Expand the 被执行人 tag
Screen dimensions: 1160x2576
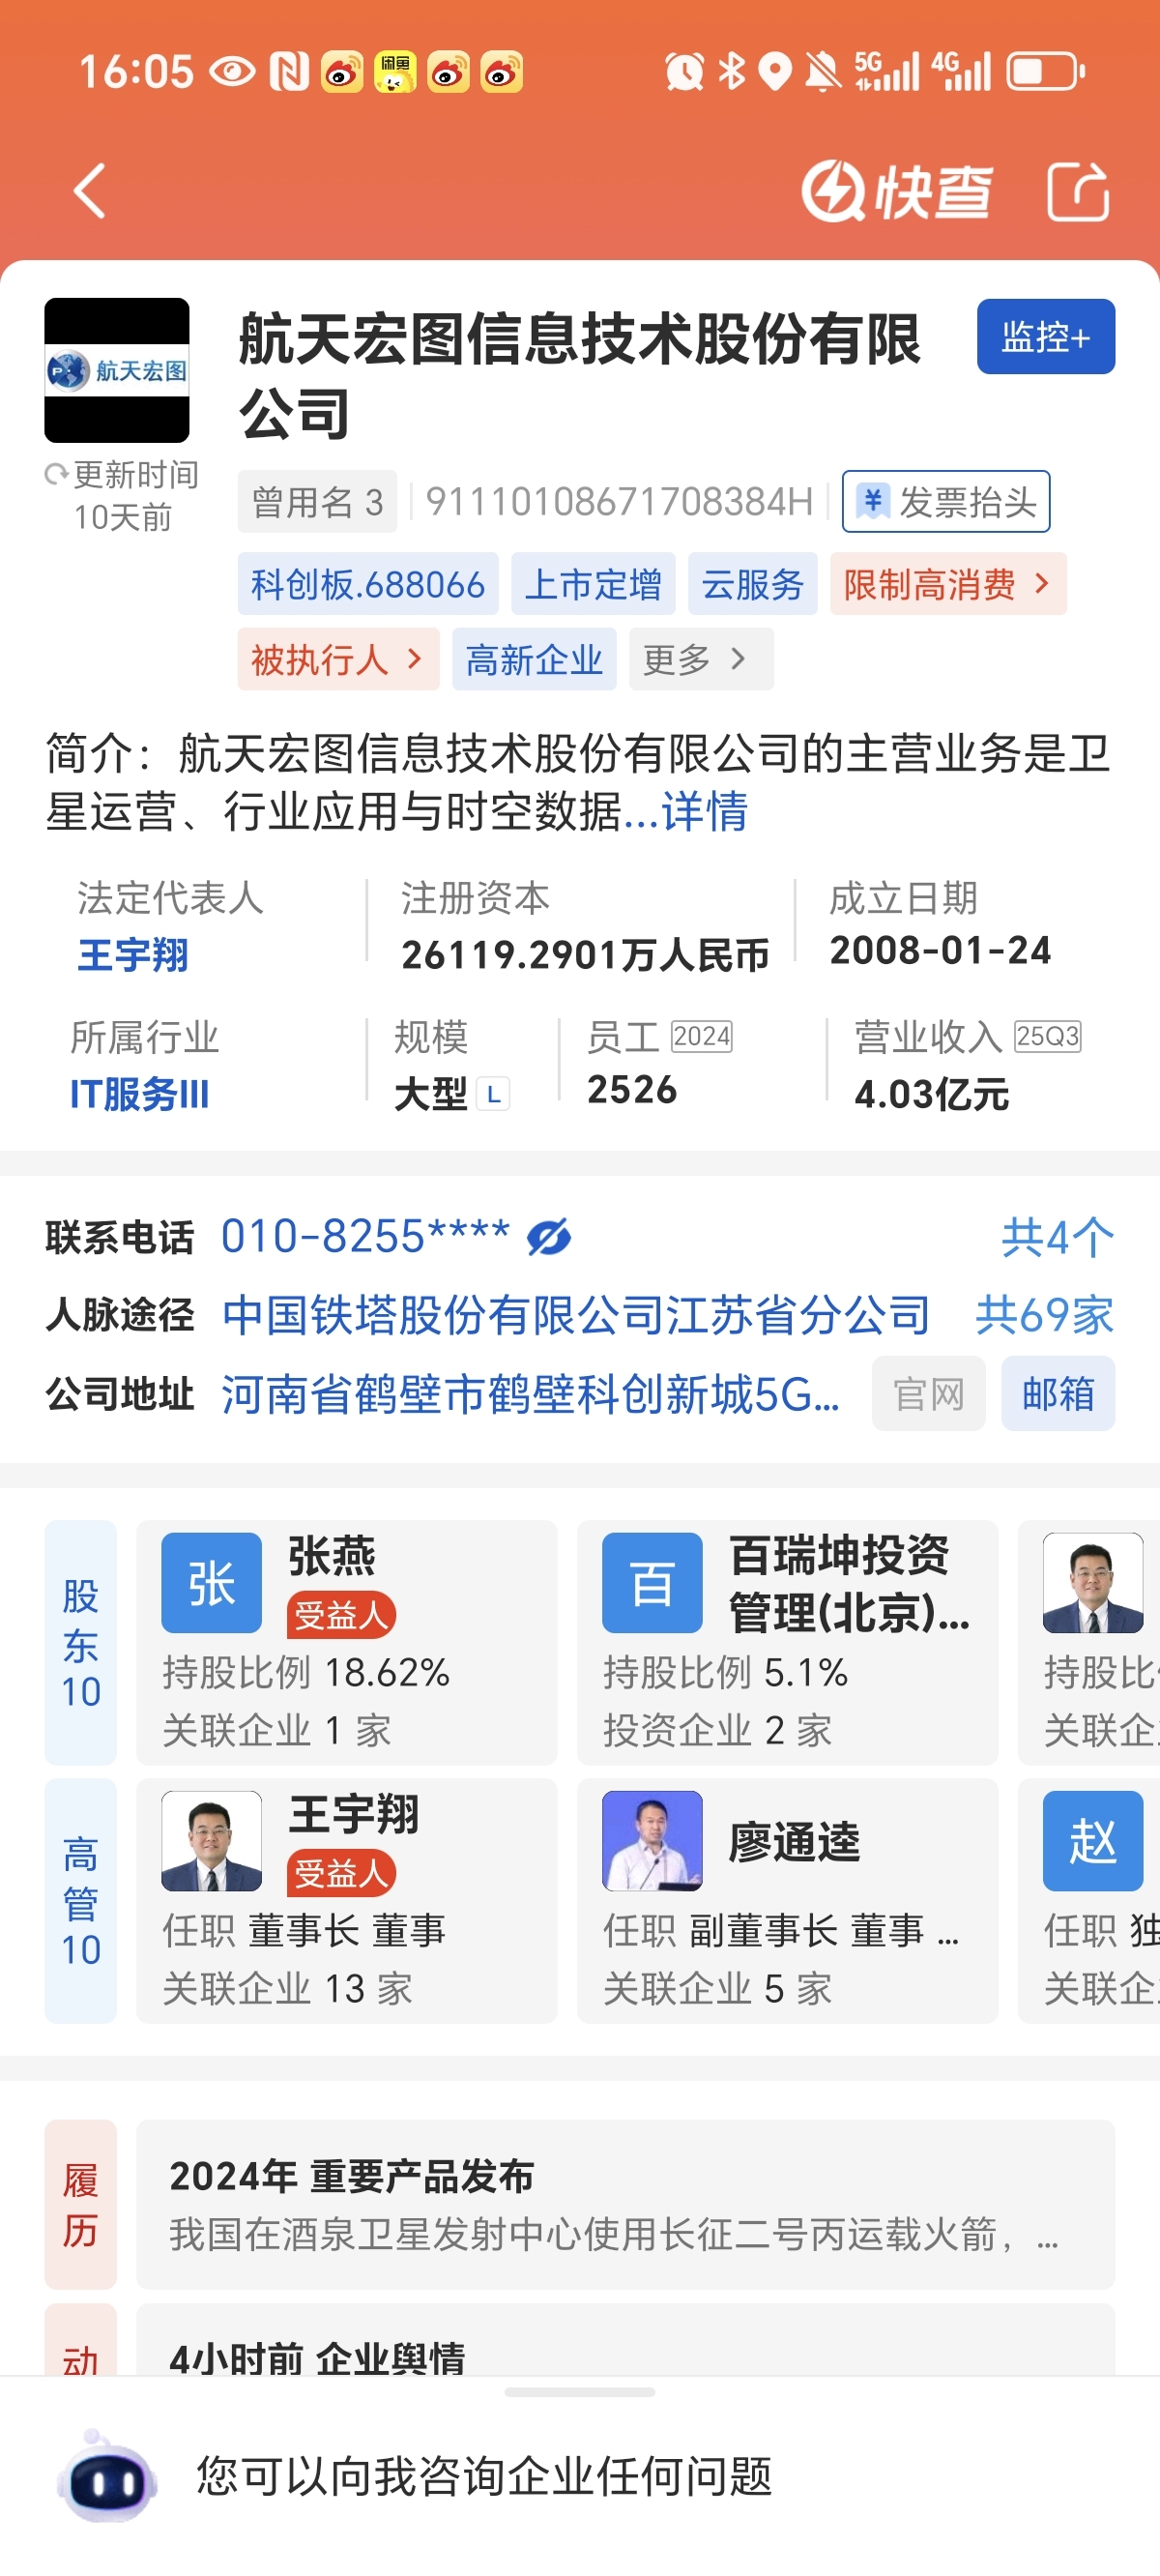click(x=338, y=659)
